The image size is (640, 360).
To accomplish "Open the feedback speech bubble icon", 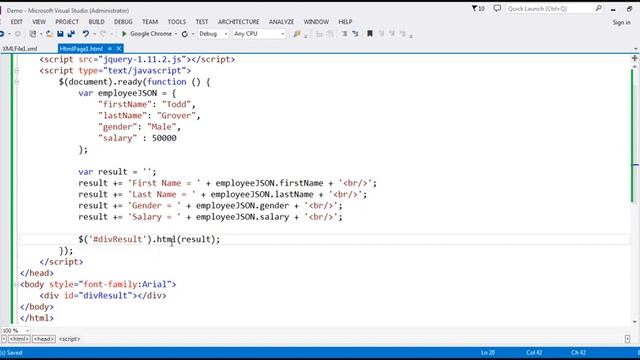I will (x=497, y=8).
